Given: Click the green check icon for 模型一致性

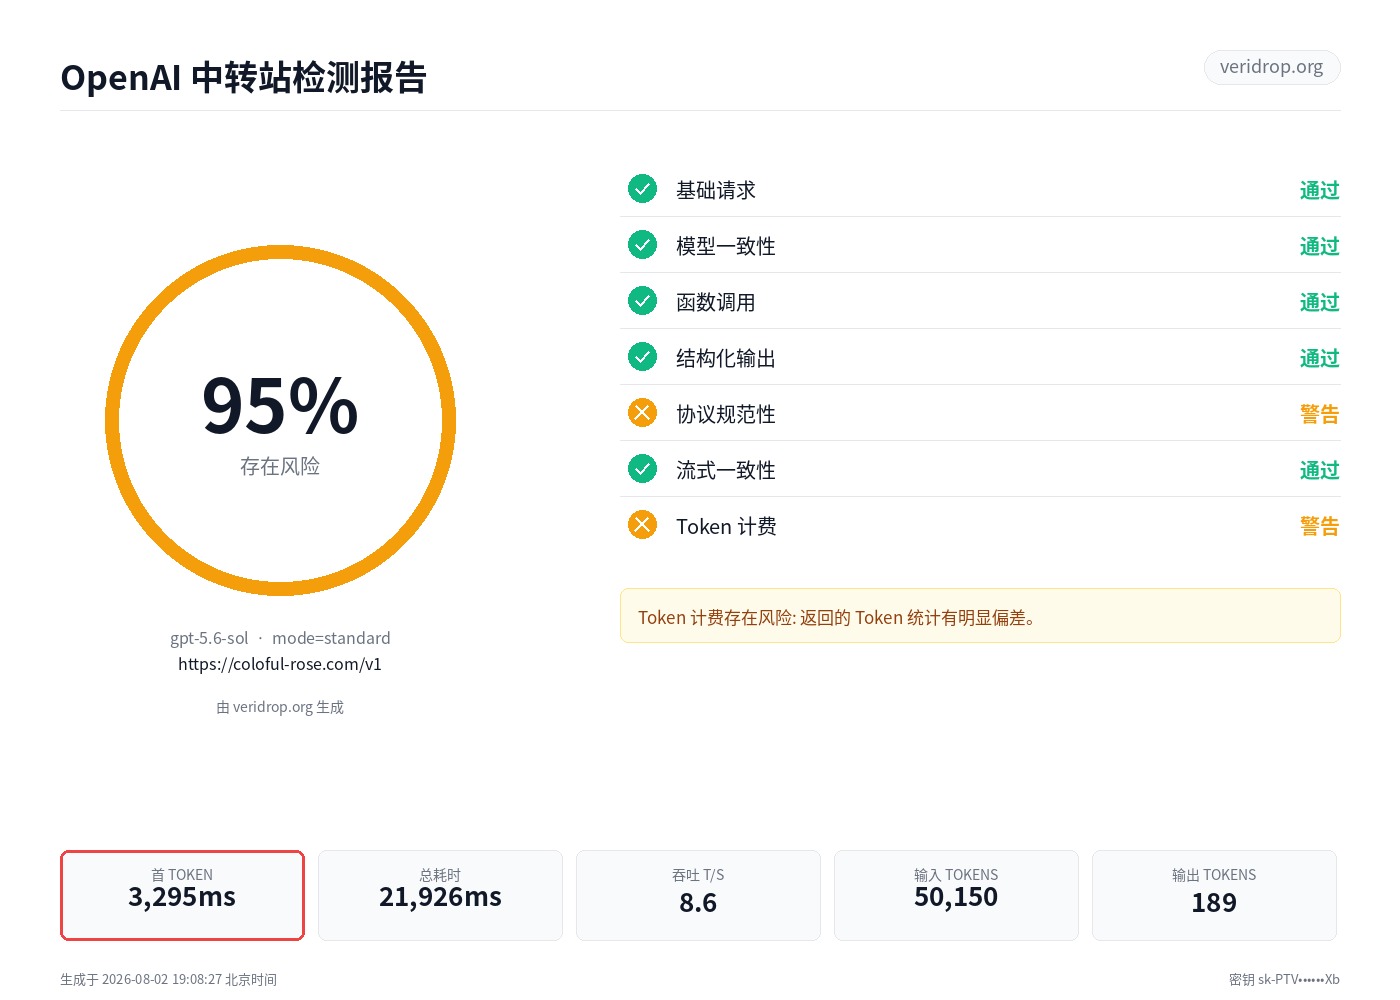Looking at the screenshot, I should pos(642,245).
